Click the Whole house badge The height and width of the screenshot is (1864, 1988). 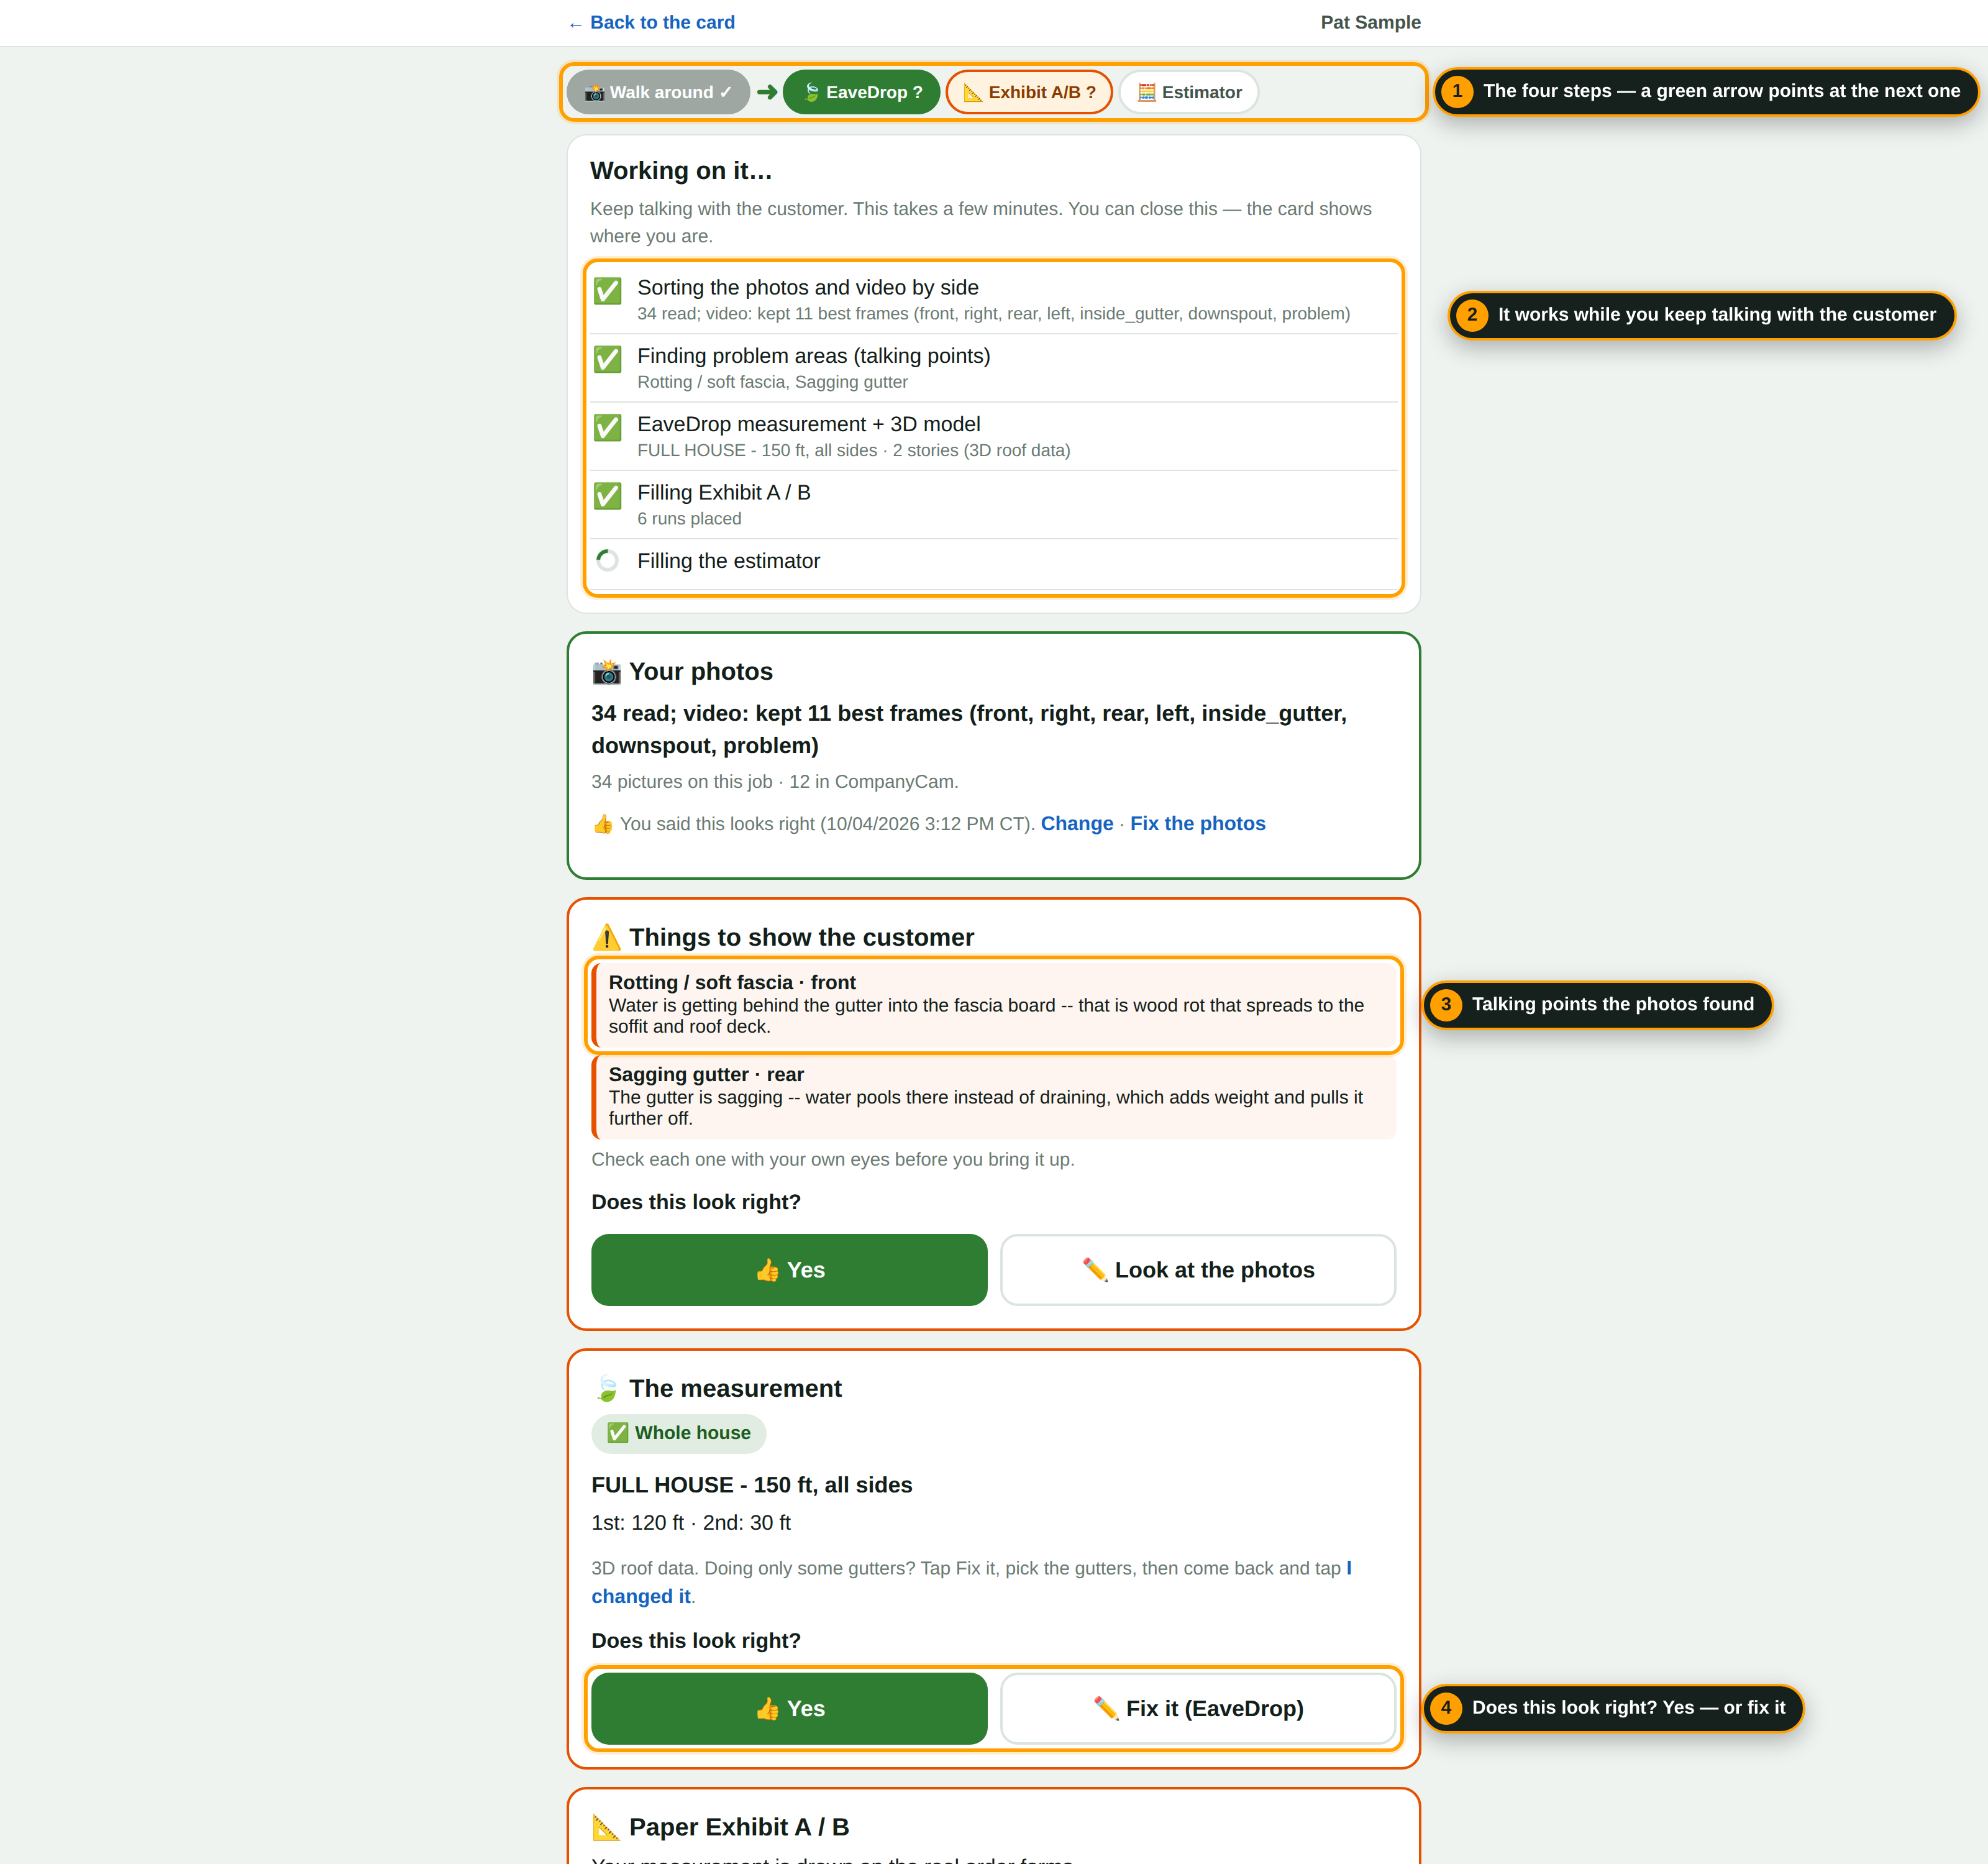coord(679,1433)
